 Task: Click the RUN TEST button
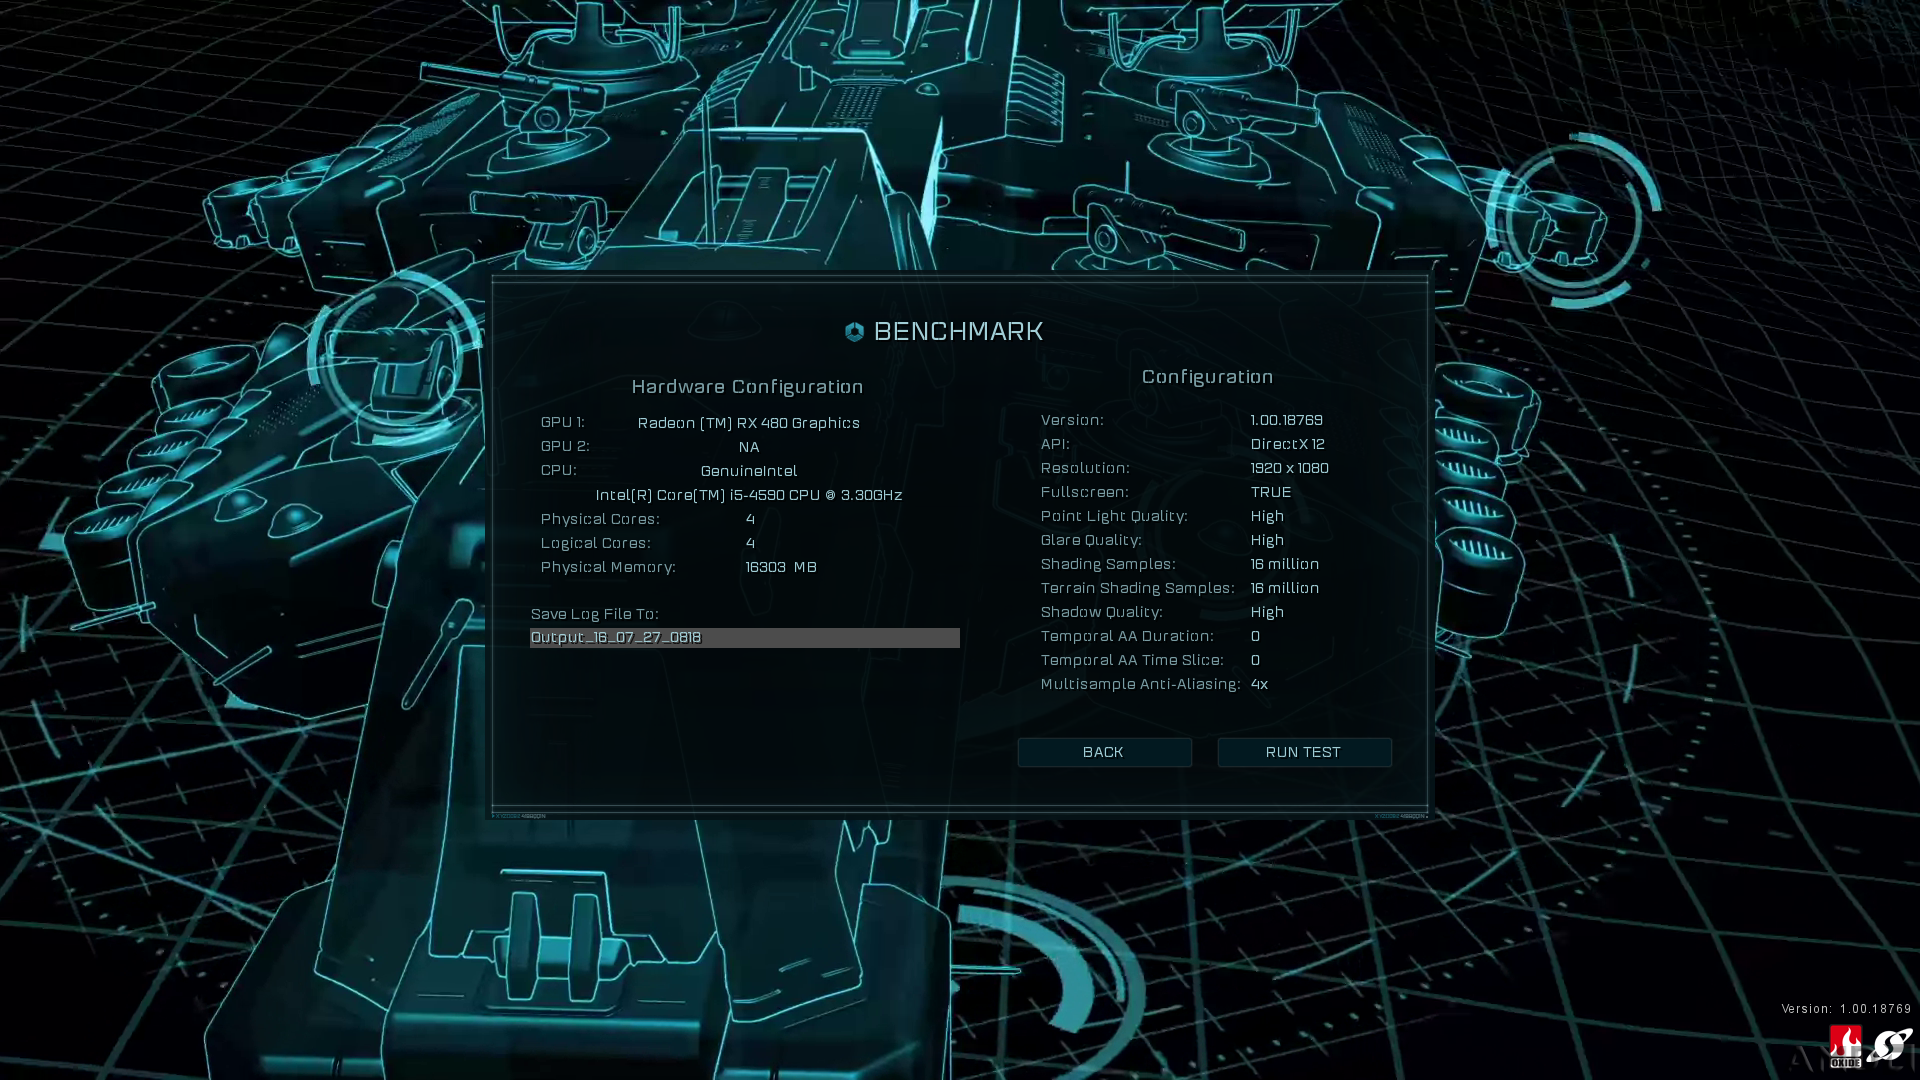click(1304, 752)
